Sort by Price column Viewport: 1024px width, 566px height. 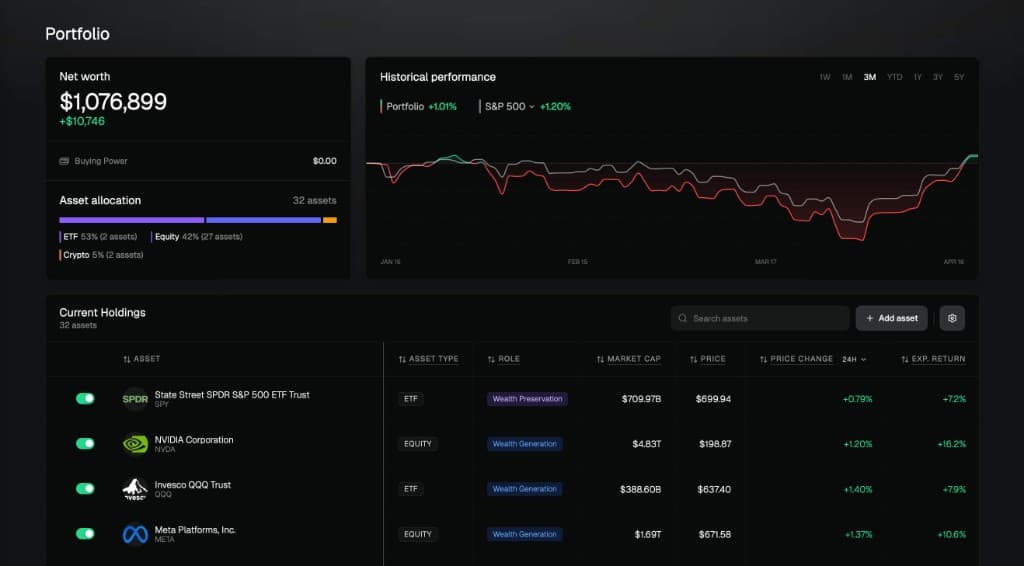pyautogui.click(x=708, y=359)
